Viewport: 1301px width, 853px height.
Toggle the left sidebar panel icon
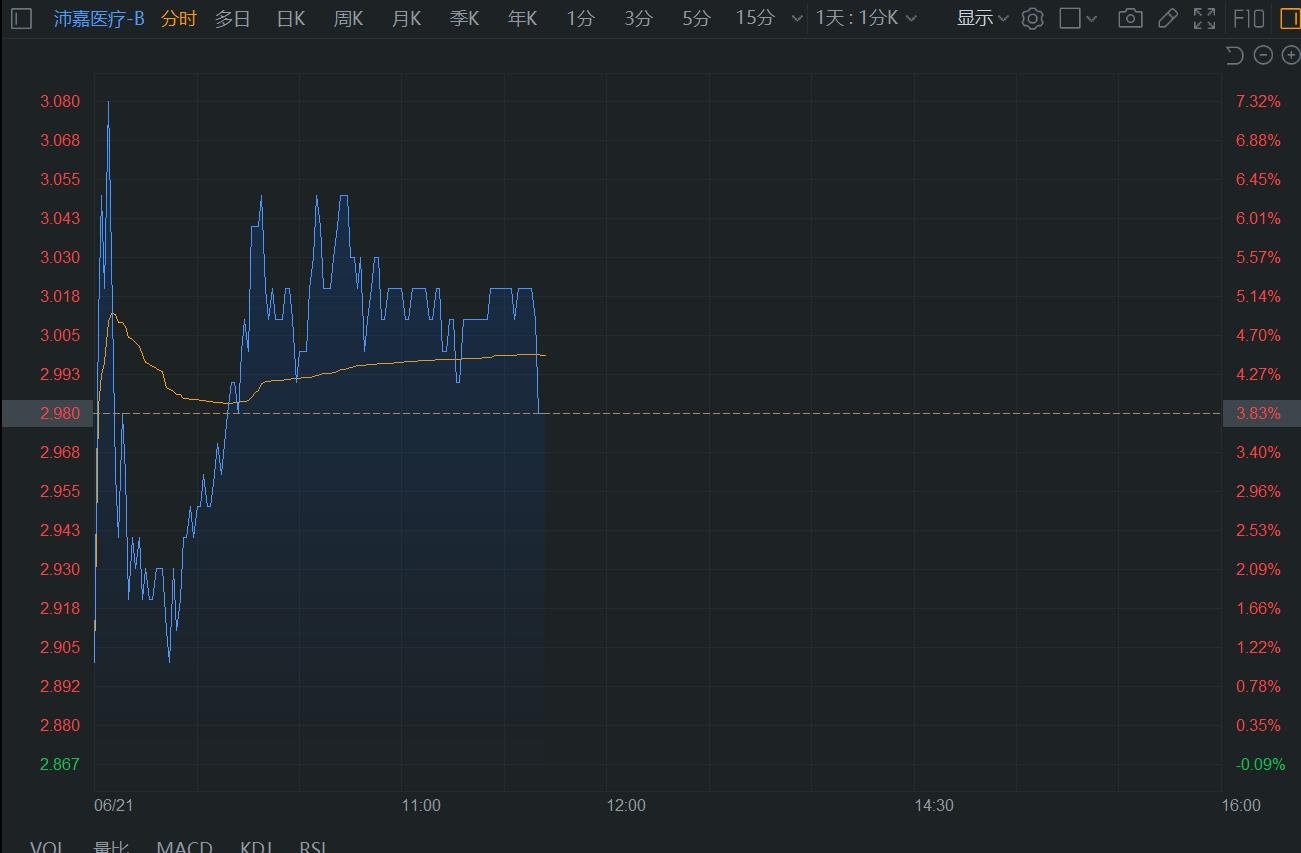point(21,18)
